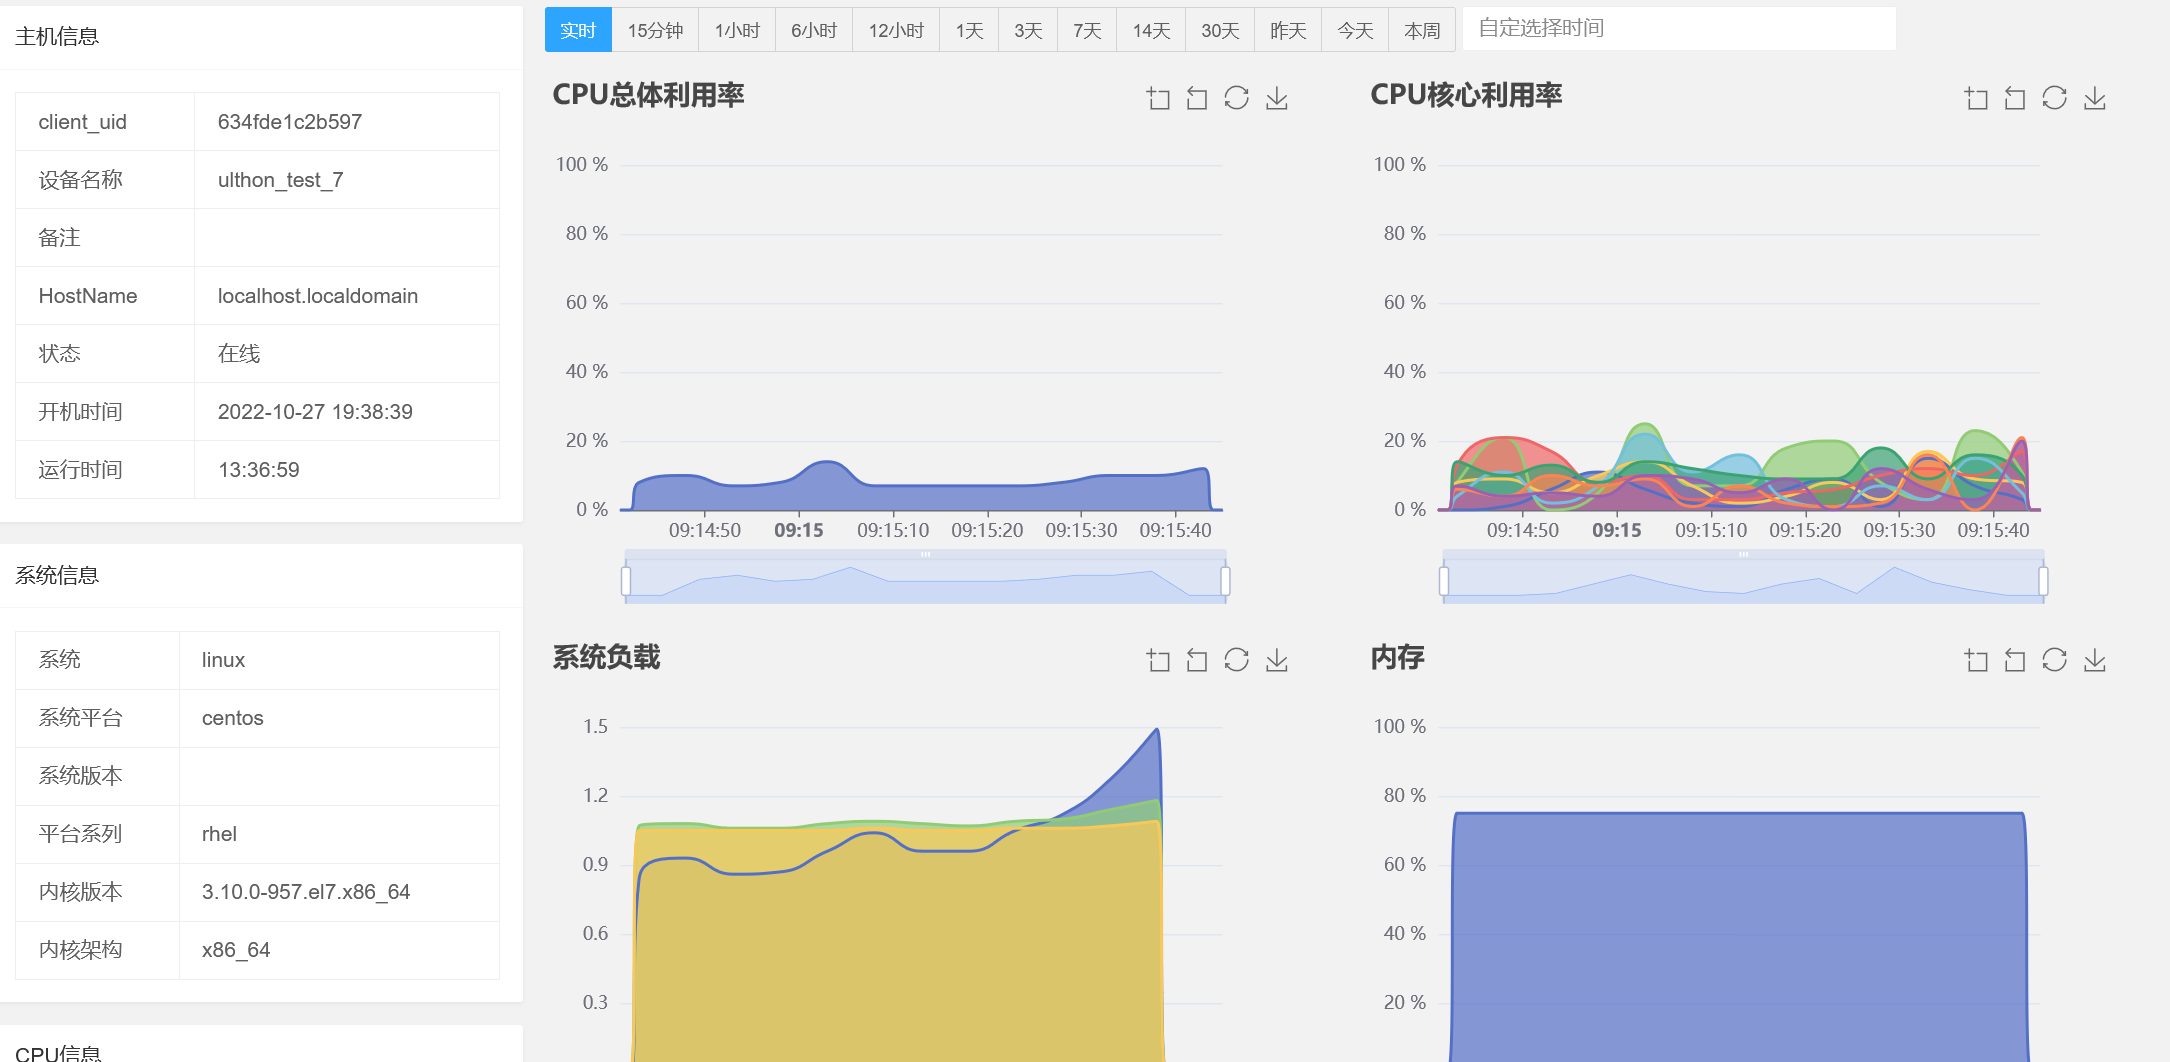The height and width of the screenshot is (1062, 2170).
Task: Click area zoom icon on 系统负载 chart
Action: (x=1158, y=660)
